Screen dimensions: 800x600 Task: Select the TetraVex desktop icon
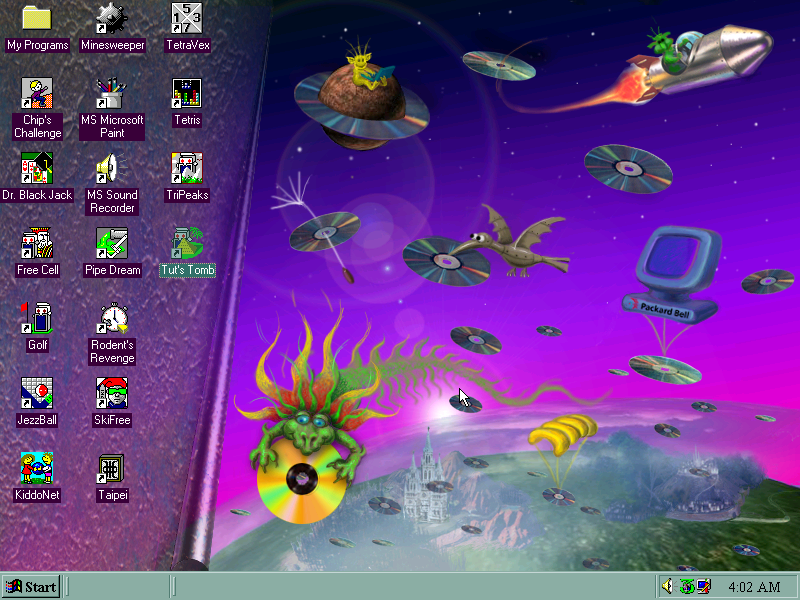point(187,18)
